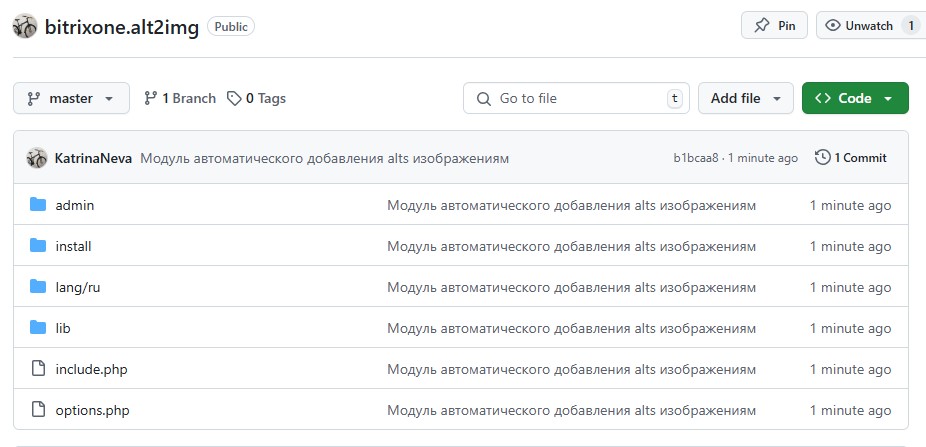Click "1 minute ago" in options.php row

[x=850, y=410]
